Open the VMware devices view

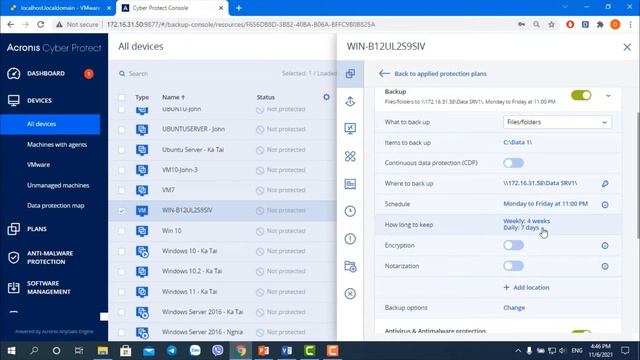pos(38,165)
